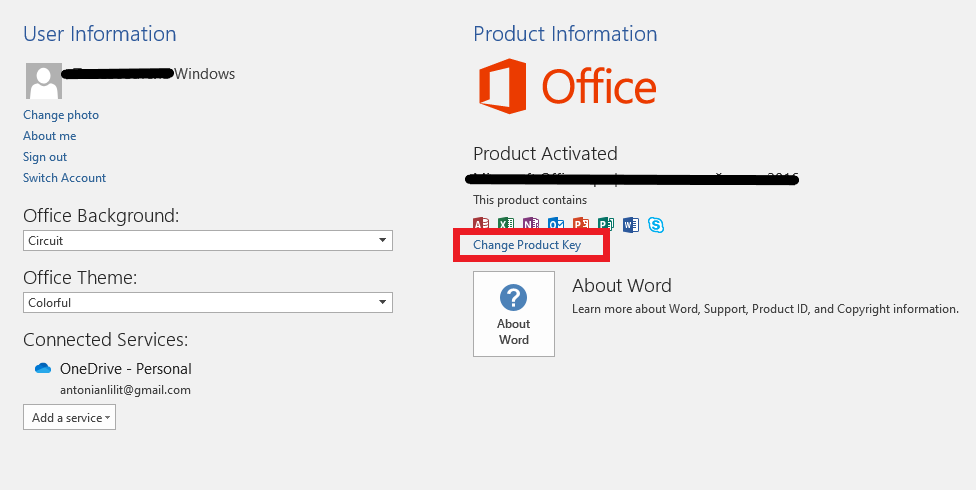Image resolution: width=976 pixels, height=490 pixels.
Task: Click the Connected Services heading
Action: [106, 340]
